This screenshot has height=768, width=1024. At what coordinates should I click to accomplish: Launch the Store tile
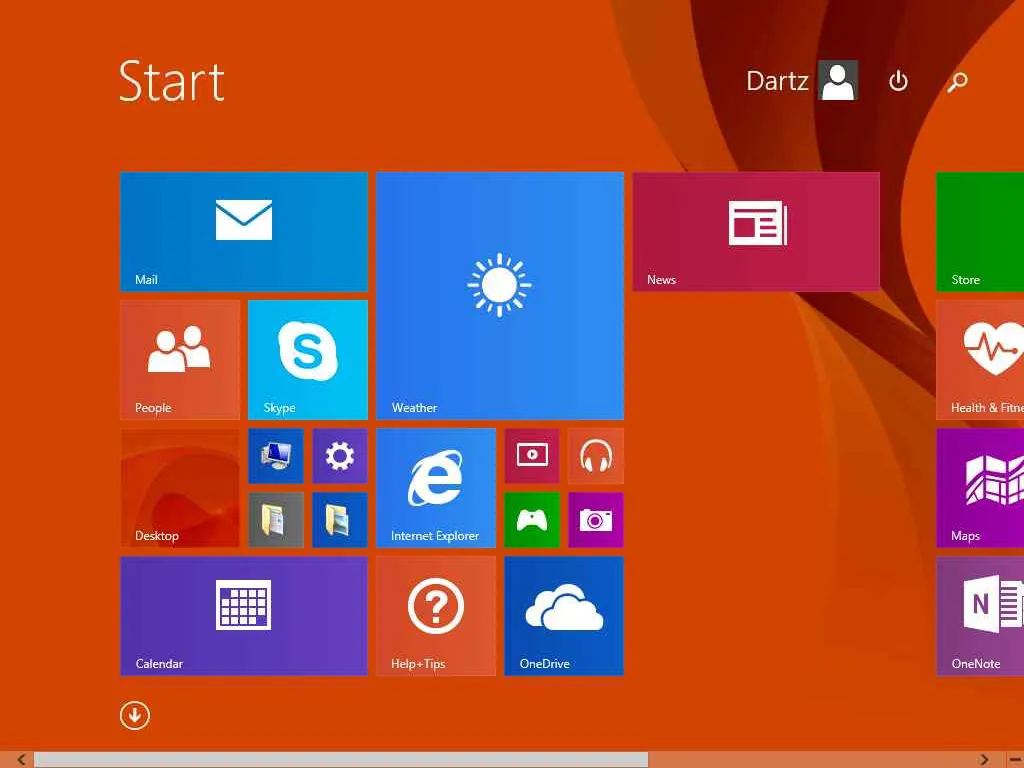click(x=980, y=231)
